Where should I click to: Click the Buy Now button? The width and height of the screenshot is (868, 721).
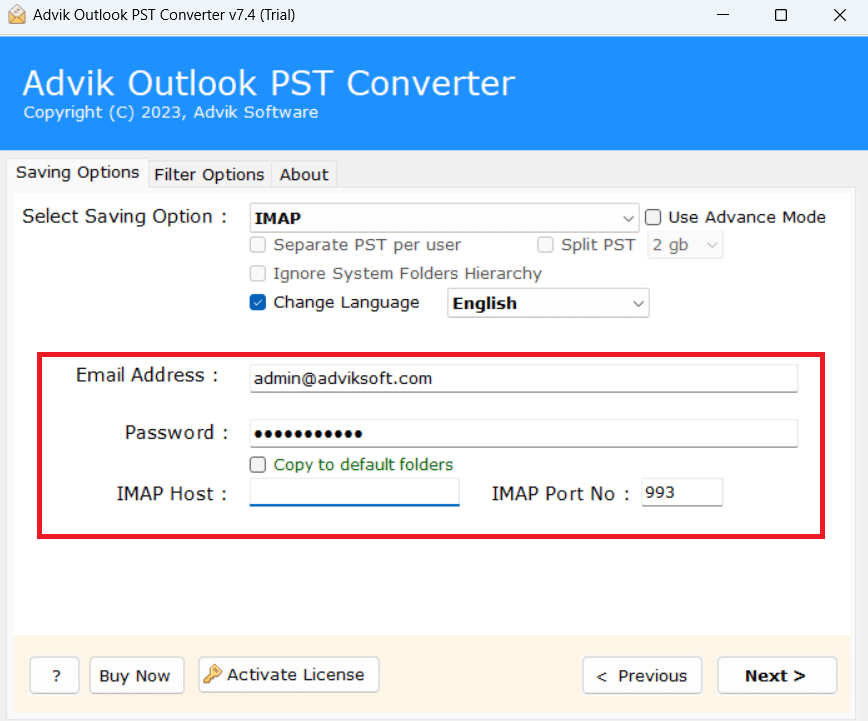pyautogui.click(x=137, y=676)
